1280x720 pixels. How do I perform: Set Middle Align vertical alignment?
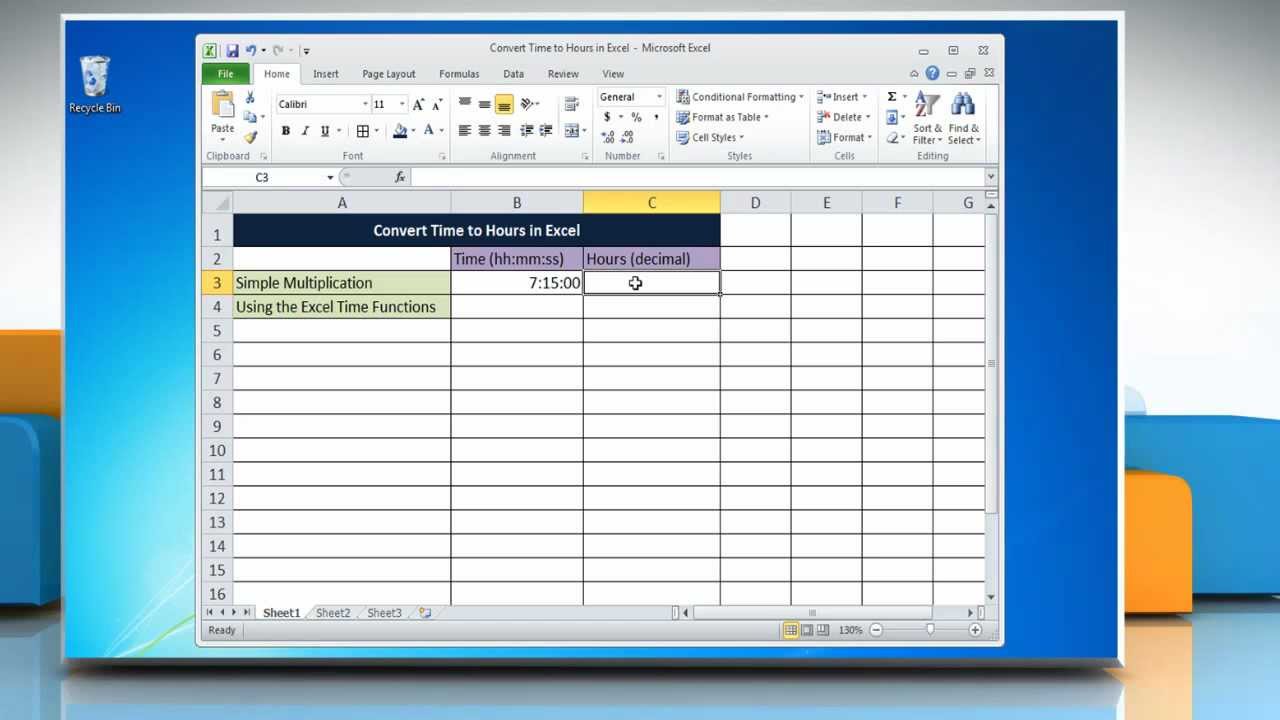(x=484, y=104)
